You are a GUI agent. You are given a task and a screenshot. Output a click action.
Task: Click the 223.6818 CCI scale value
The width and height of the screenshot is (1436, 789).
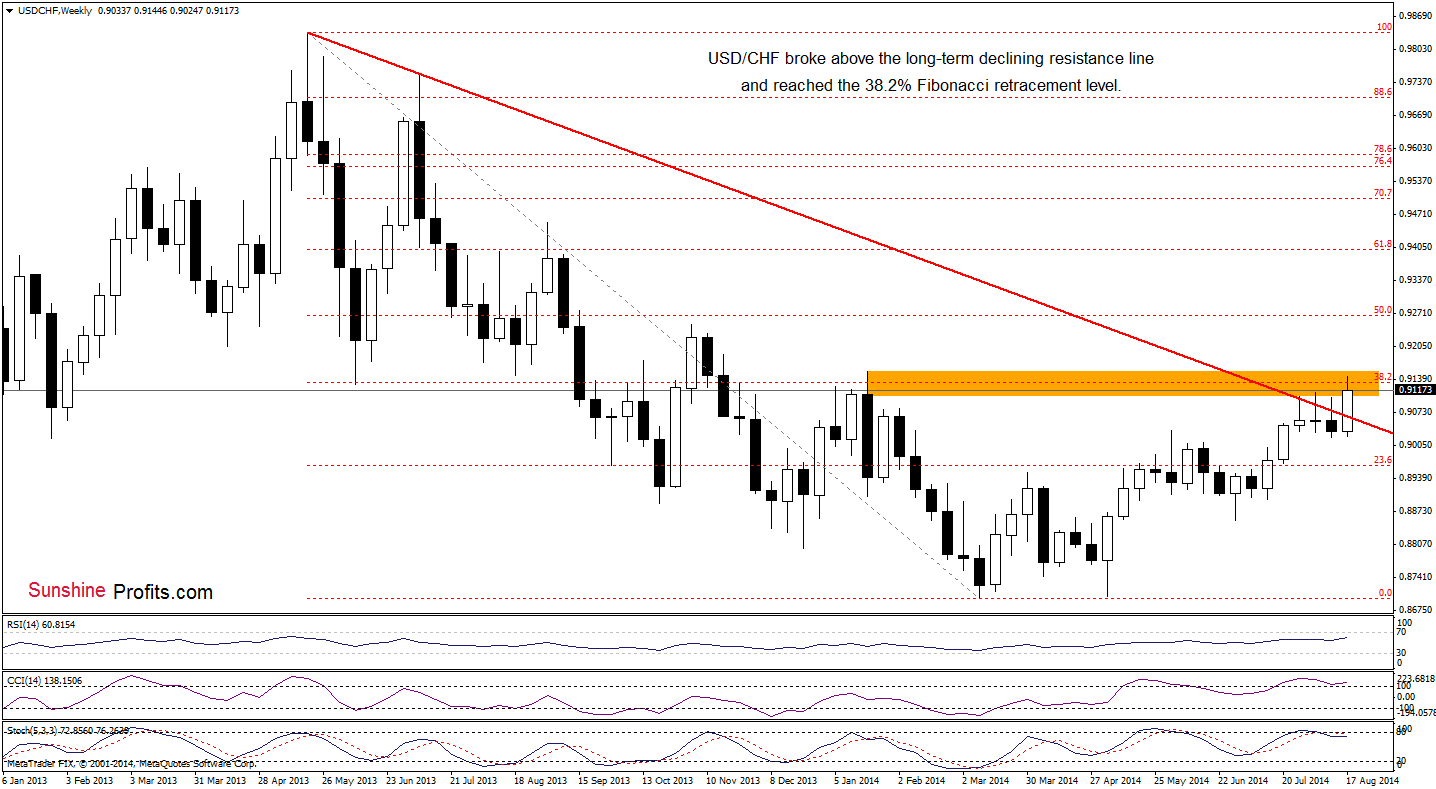[1416, 678]
